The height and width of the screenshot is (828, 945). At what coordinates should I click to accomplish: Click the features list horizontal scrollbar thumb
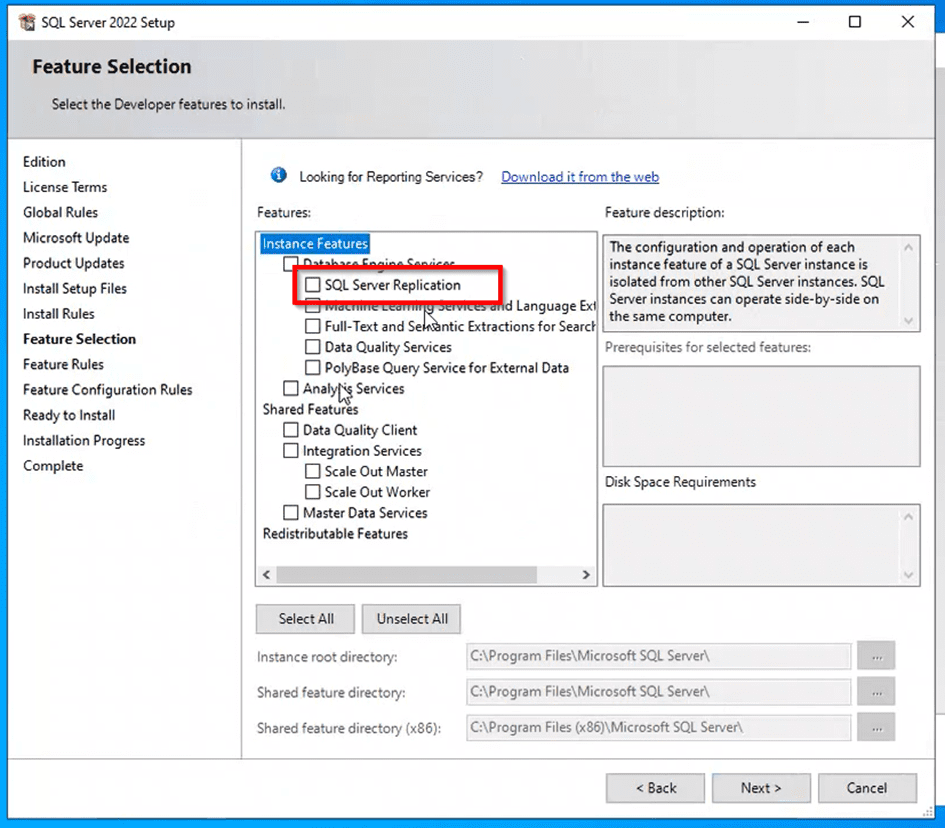[406, 574]
